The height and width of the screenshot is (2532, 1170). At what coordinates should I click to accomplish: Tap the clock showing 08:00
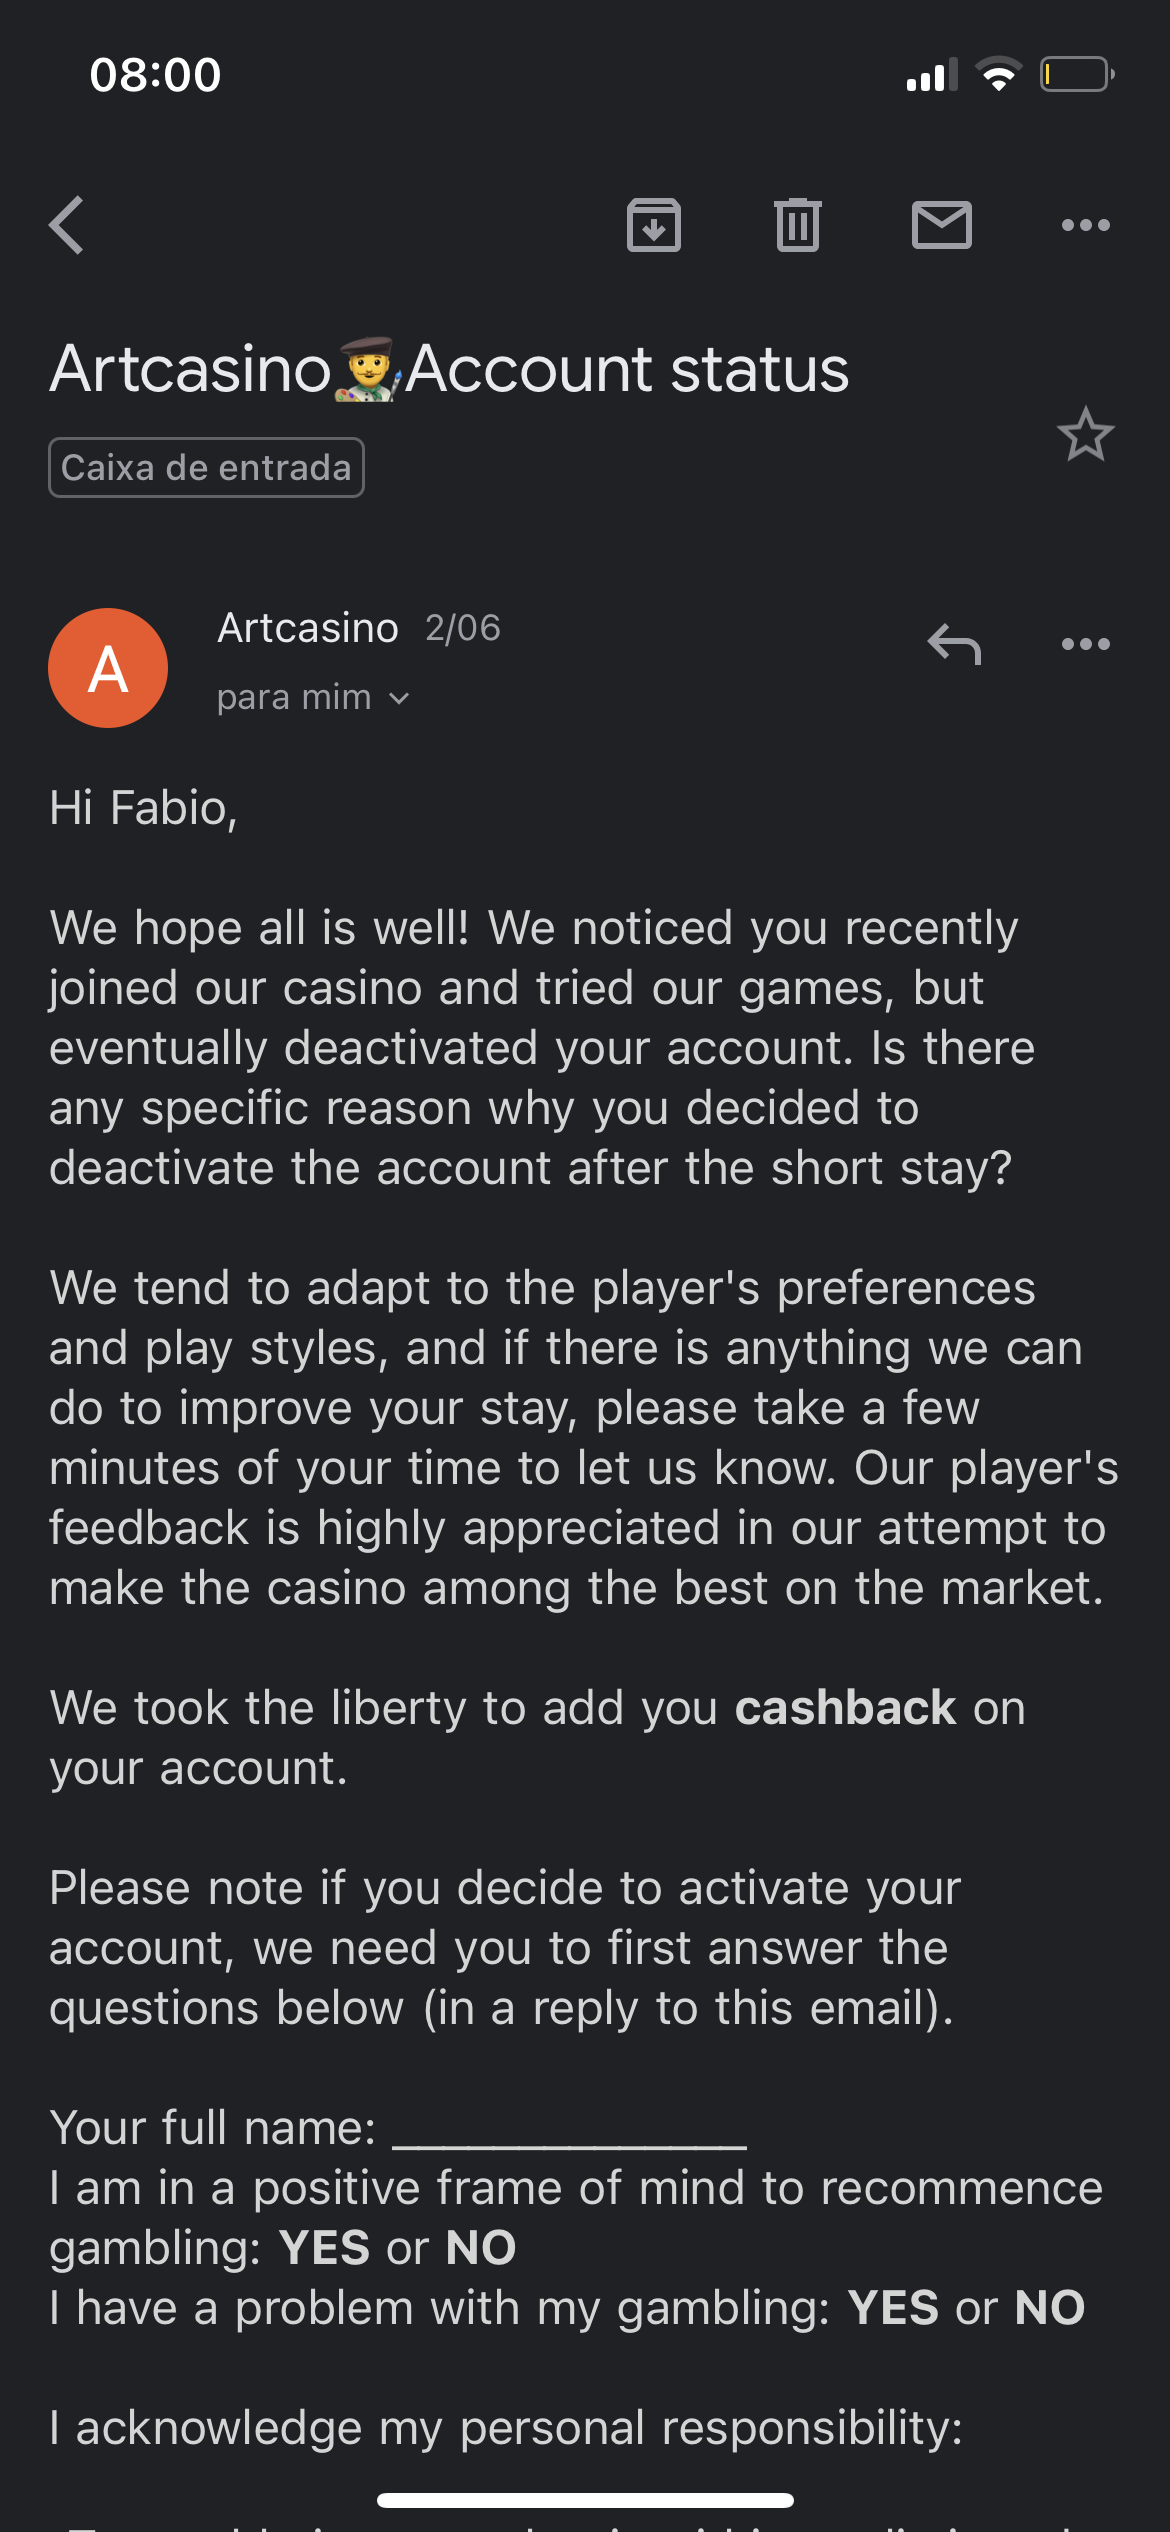click(155, 75)
